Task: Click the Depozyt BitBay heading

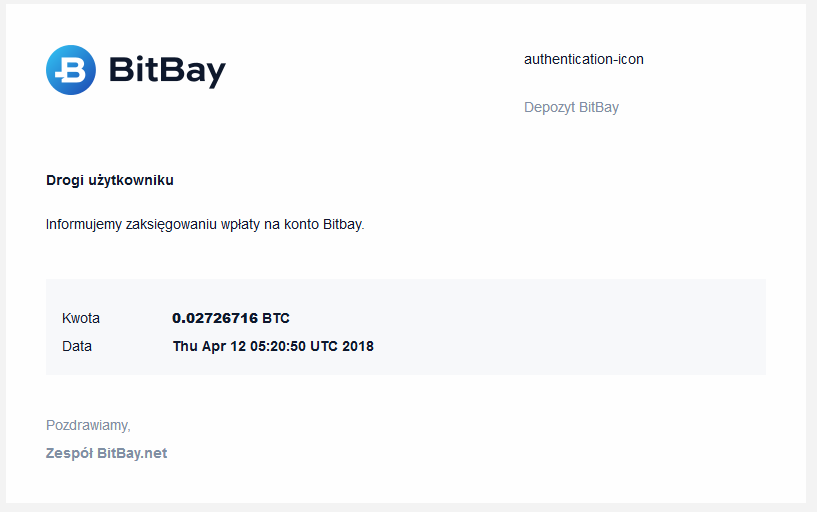Action: pos(571,107)
